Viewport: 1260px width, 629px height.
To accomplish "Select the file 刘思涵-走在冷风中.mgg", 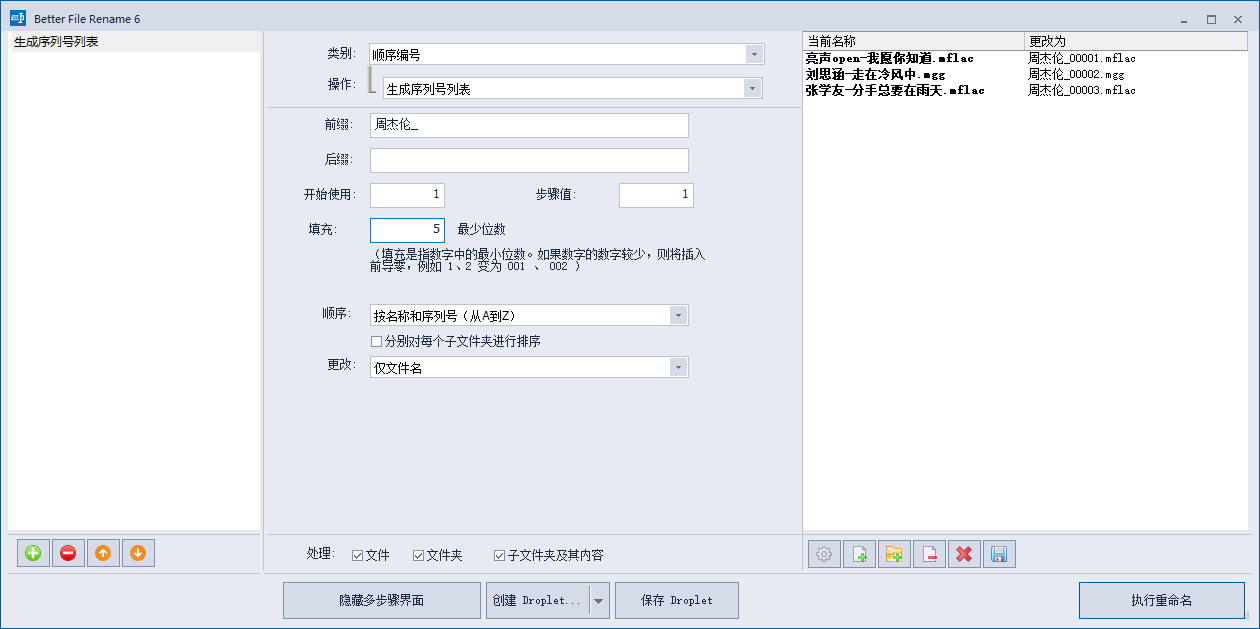I will pyautogui.click(x=875, y=74).
